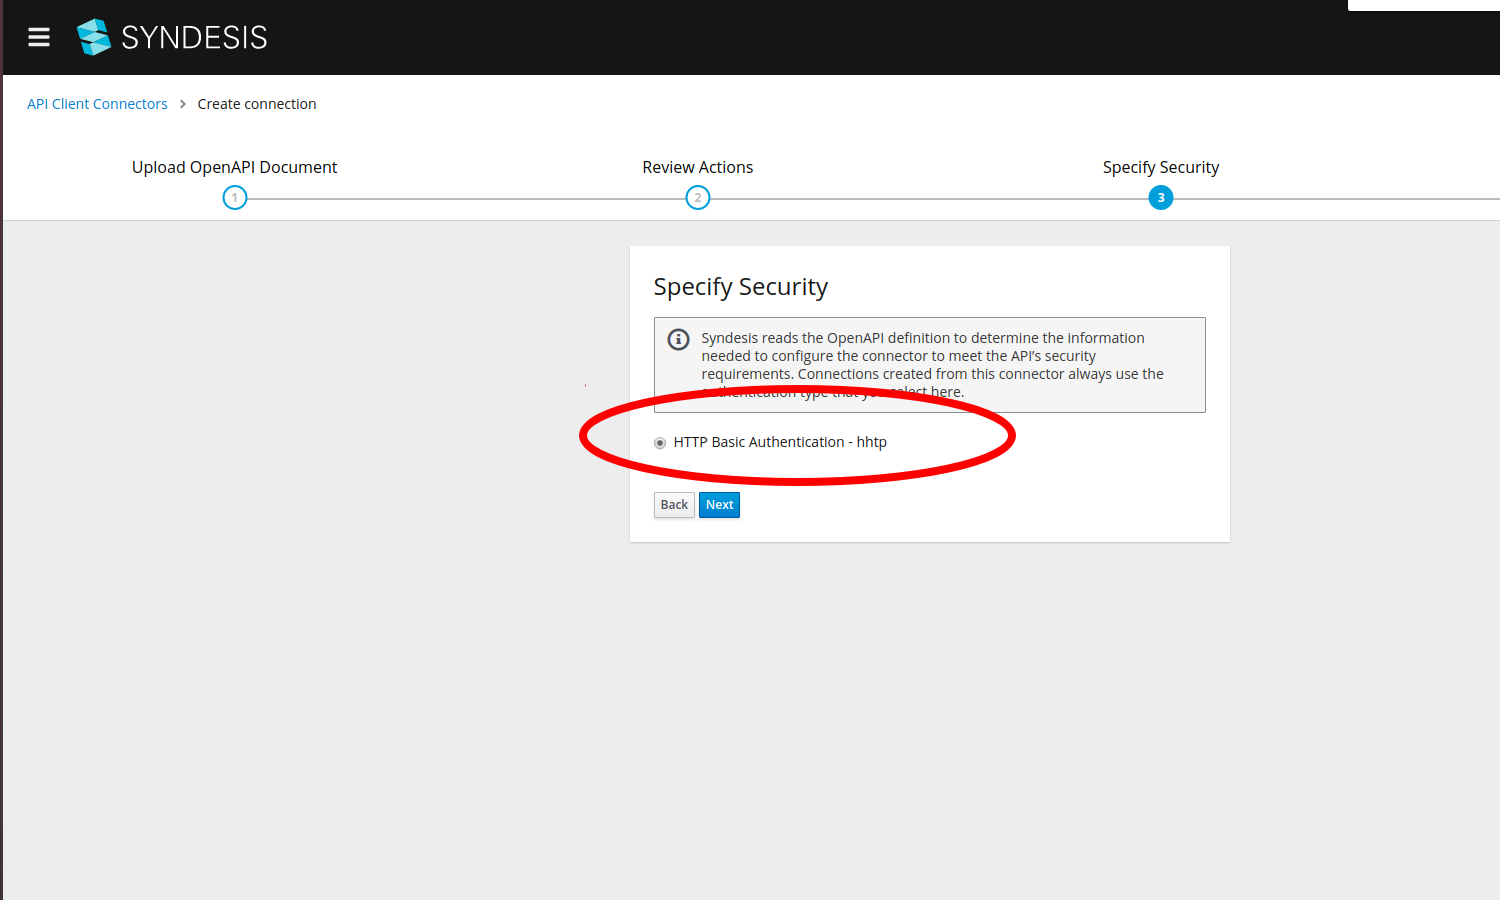Click the breadcrumb chevron separator
The height and width of the screenshot is (900, 1500).
pyautogui.click(x=183, y=104)
